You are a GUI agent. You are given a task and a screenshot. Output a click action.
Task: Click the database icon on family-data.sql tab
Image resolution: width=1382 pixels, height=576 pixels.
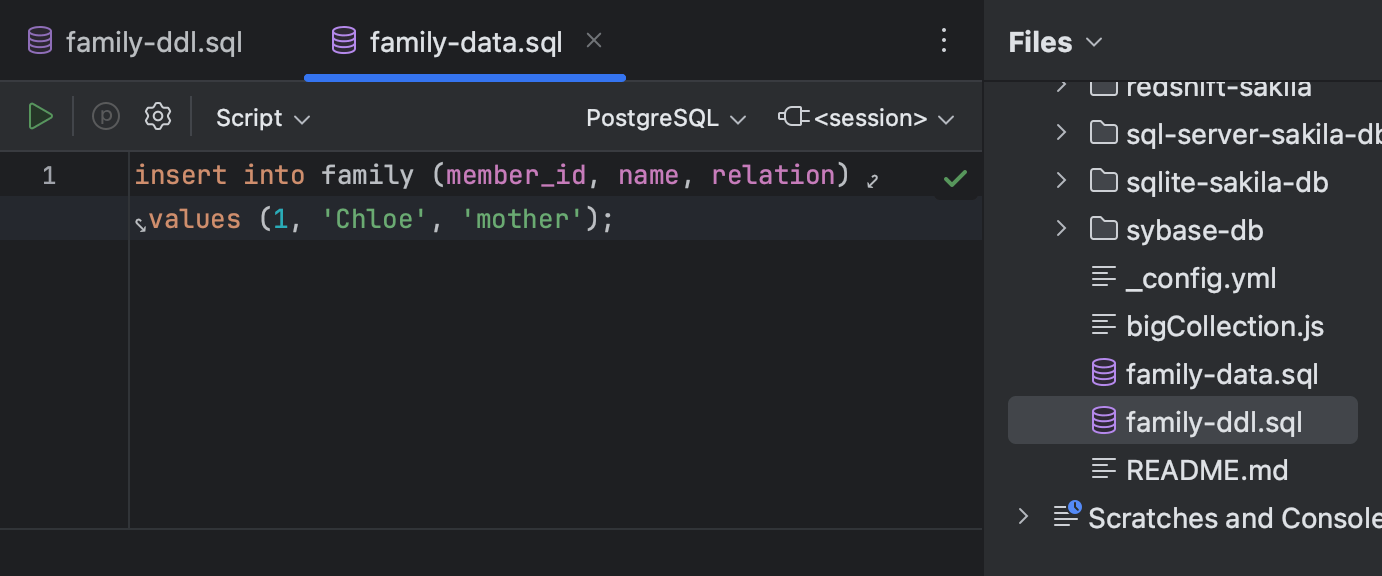coord(344,40)
